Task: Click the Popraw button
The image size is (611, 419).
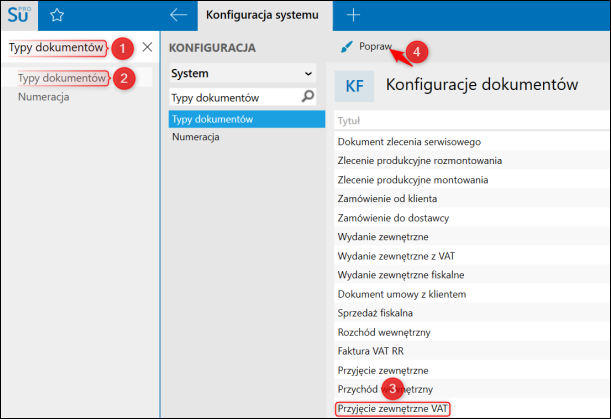Action: [374, 47]
